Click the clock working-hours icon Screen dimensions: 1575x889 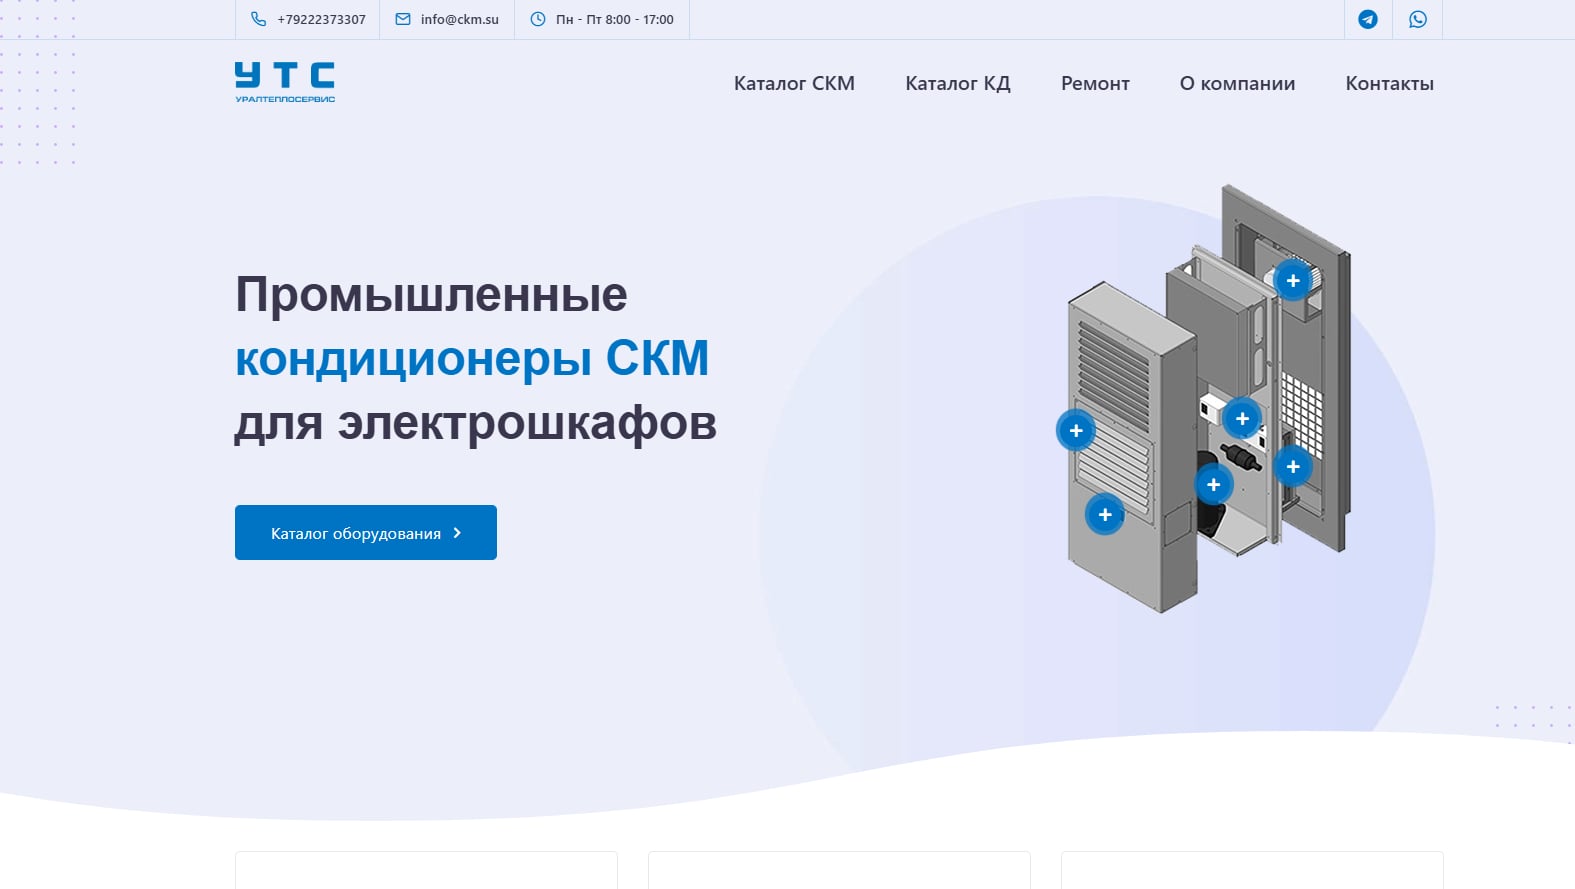(x=538, y=19)
